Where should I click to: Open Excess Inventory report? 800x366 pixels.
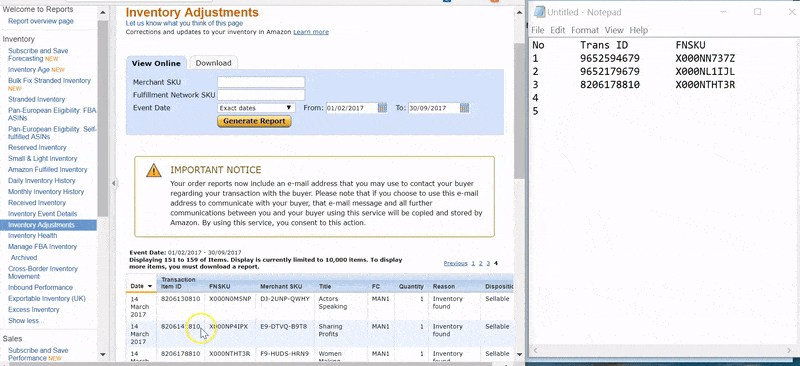point(34,310)
